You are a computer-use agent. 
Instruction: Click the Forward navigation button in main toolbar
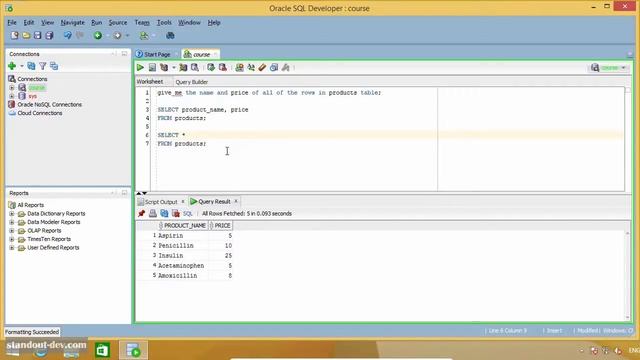(x=117, y=36)
